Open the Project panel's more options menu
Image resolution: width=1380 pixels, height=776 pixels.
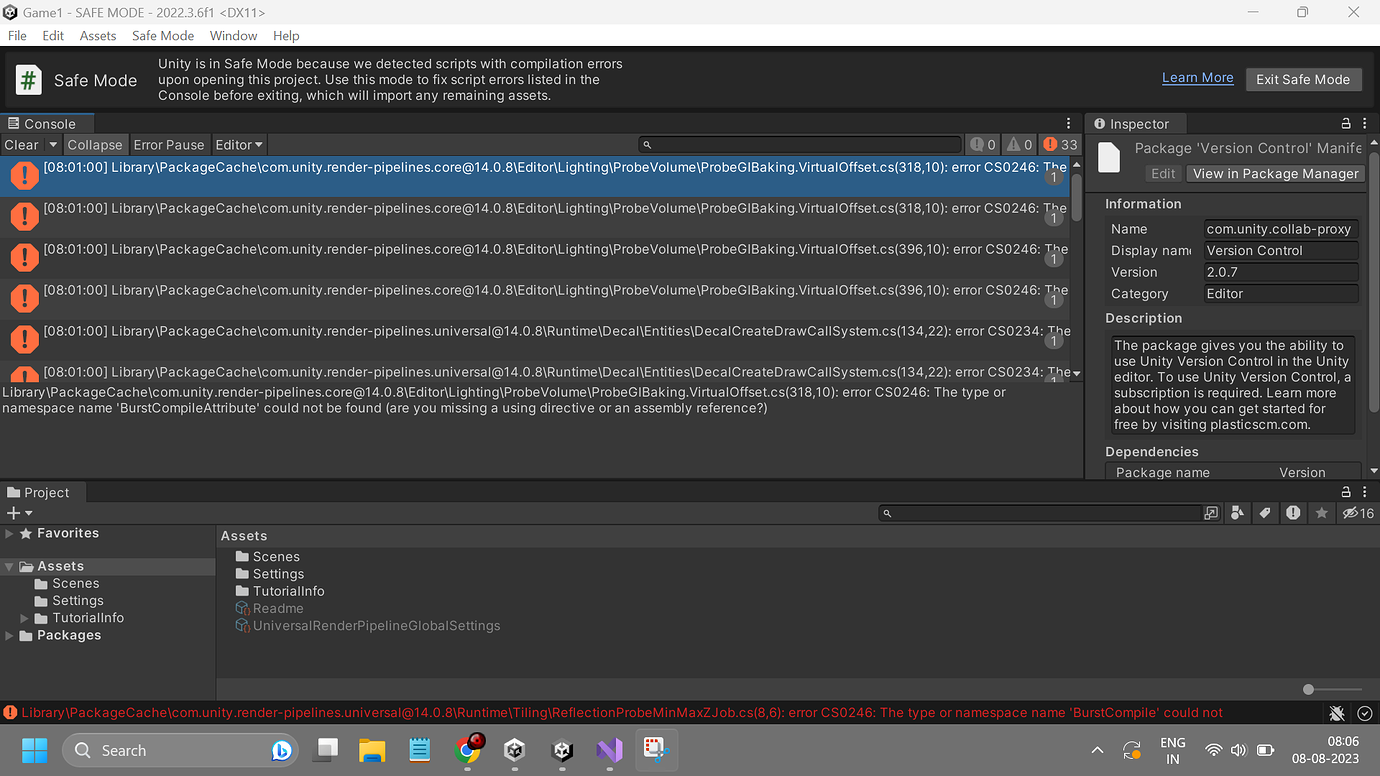point(1364,491)
